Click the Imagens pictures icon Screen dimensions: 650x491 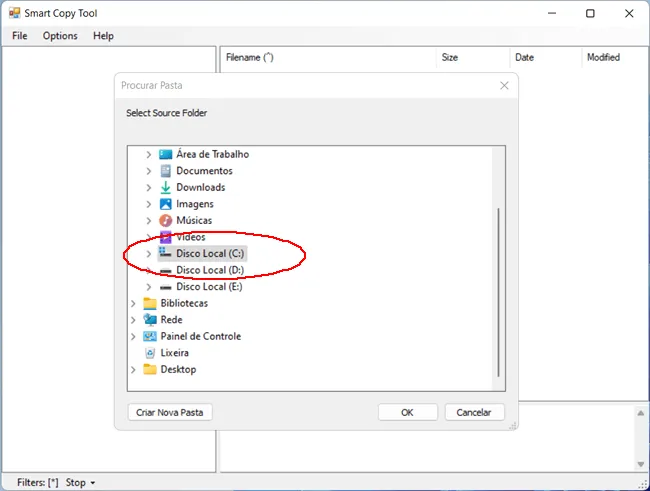[165, 204]
